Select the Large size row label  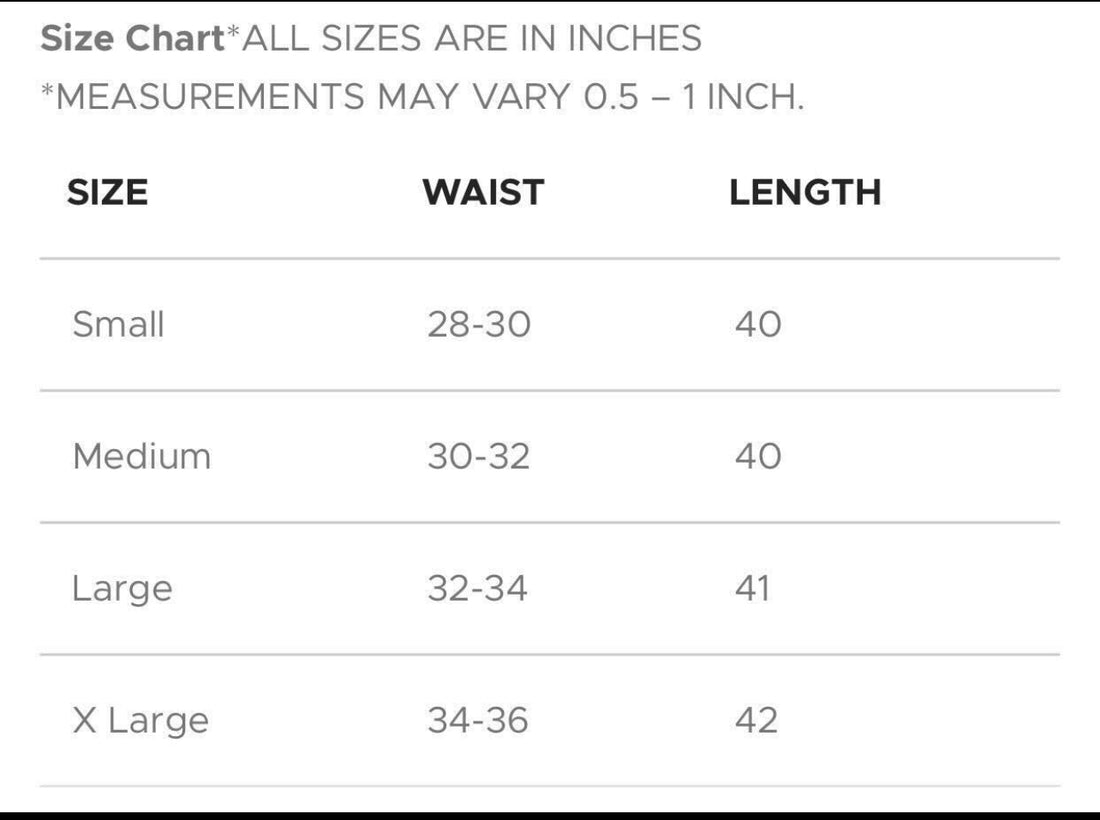click(122, 588)
